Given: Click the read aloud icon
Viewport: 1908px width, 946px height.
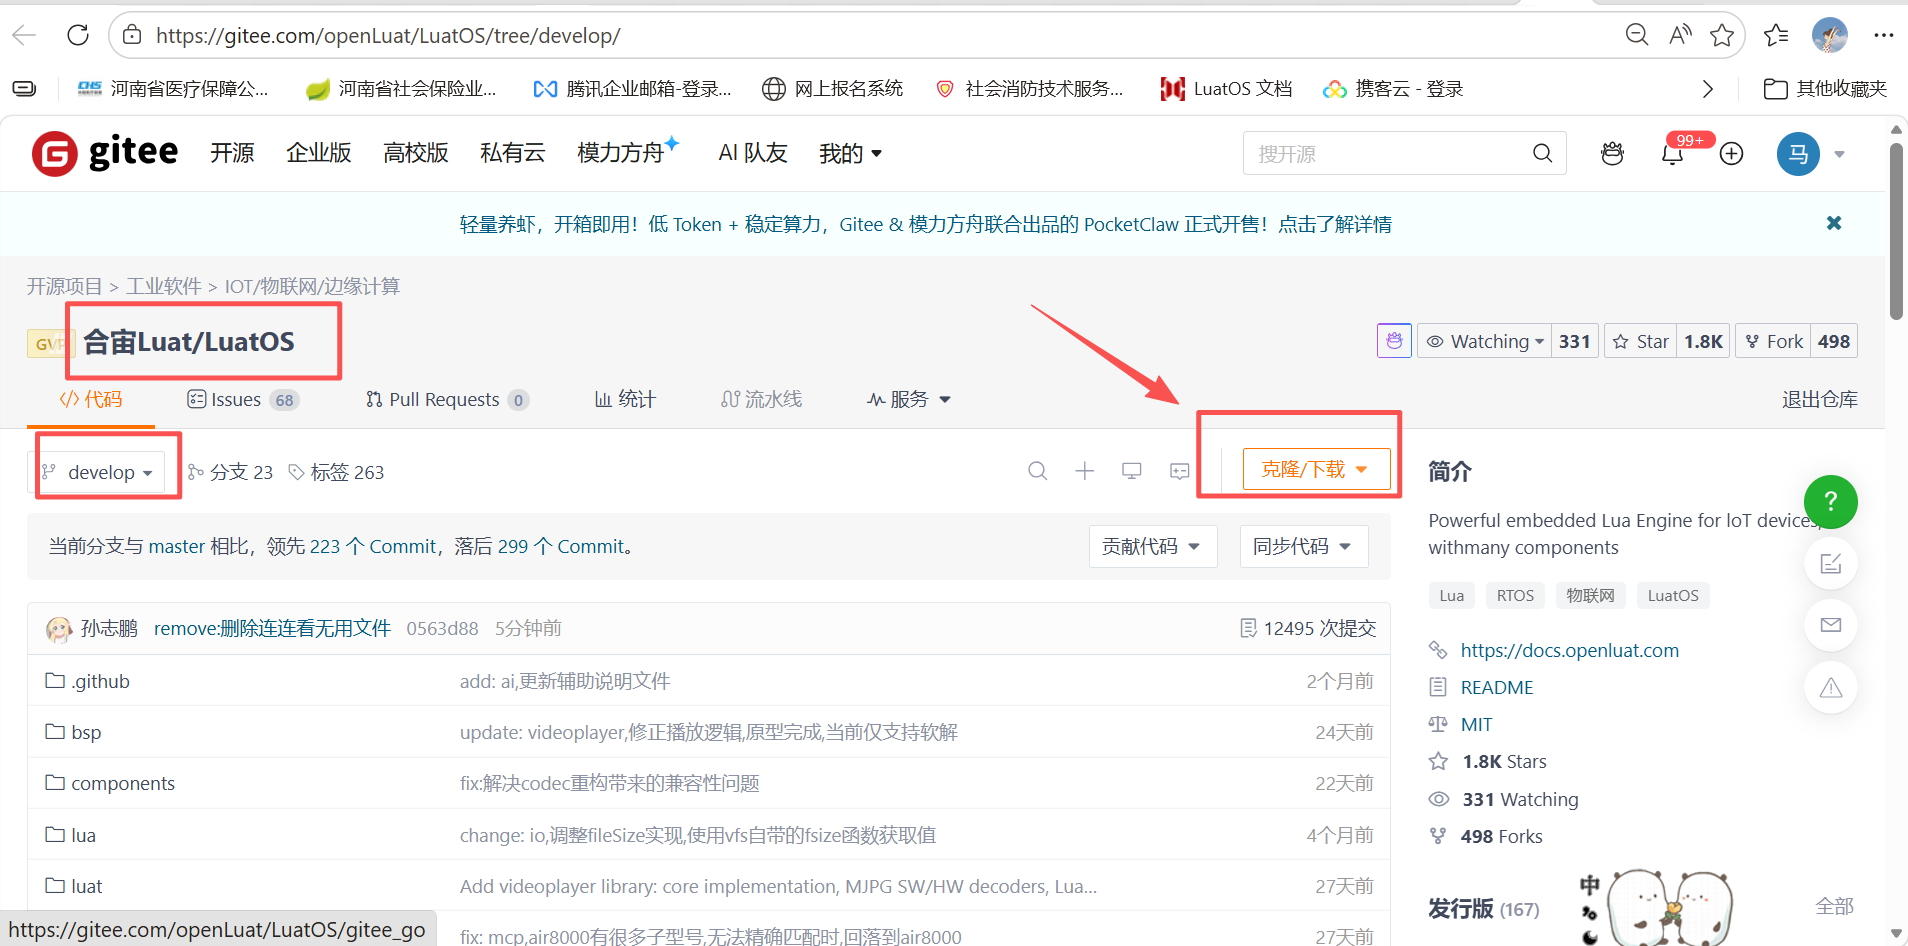Looking at the screenshot, I should 1680,35.
